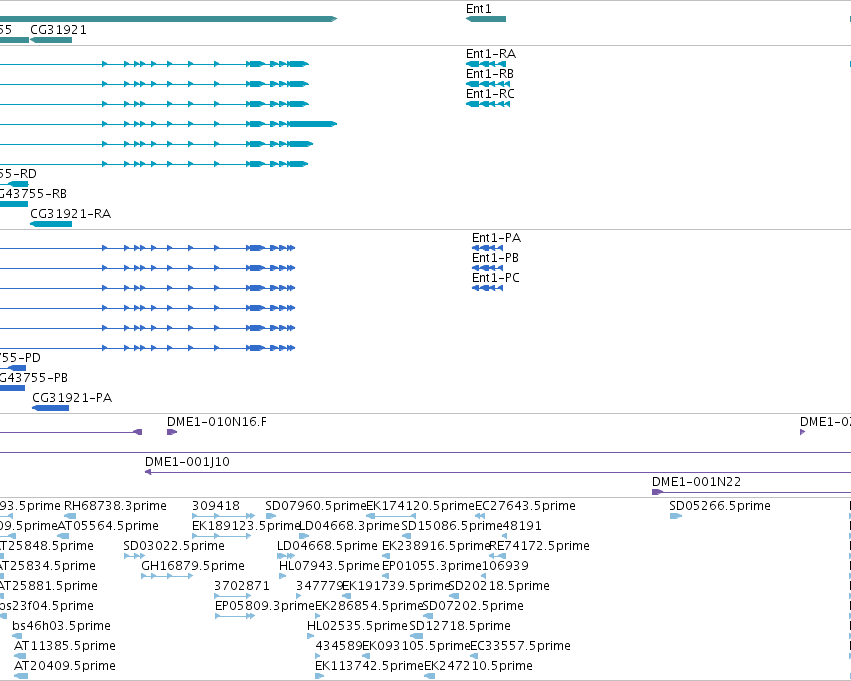The width and height of the screenshot is (851, 681).
Task: Select the GH16879.5prime EST label
Action: (x=193, y=566)
